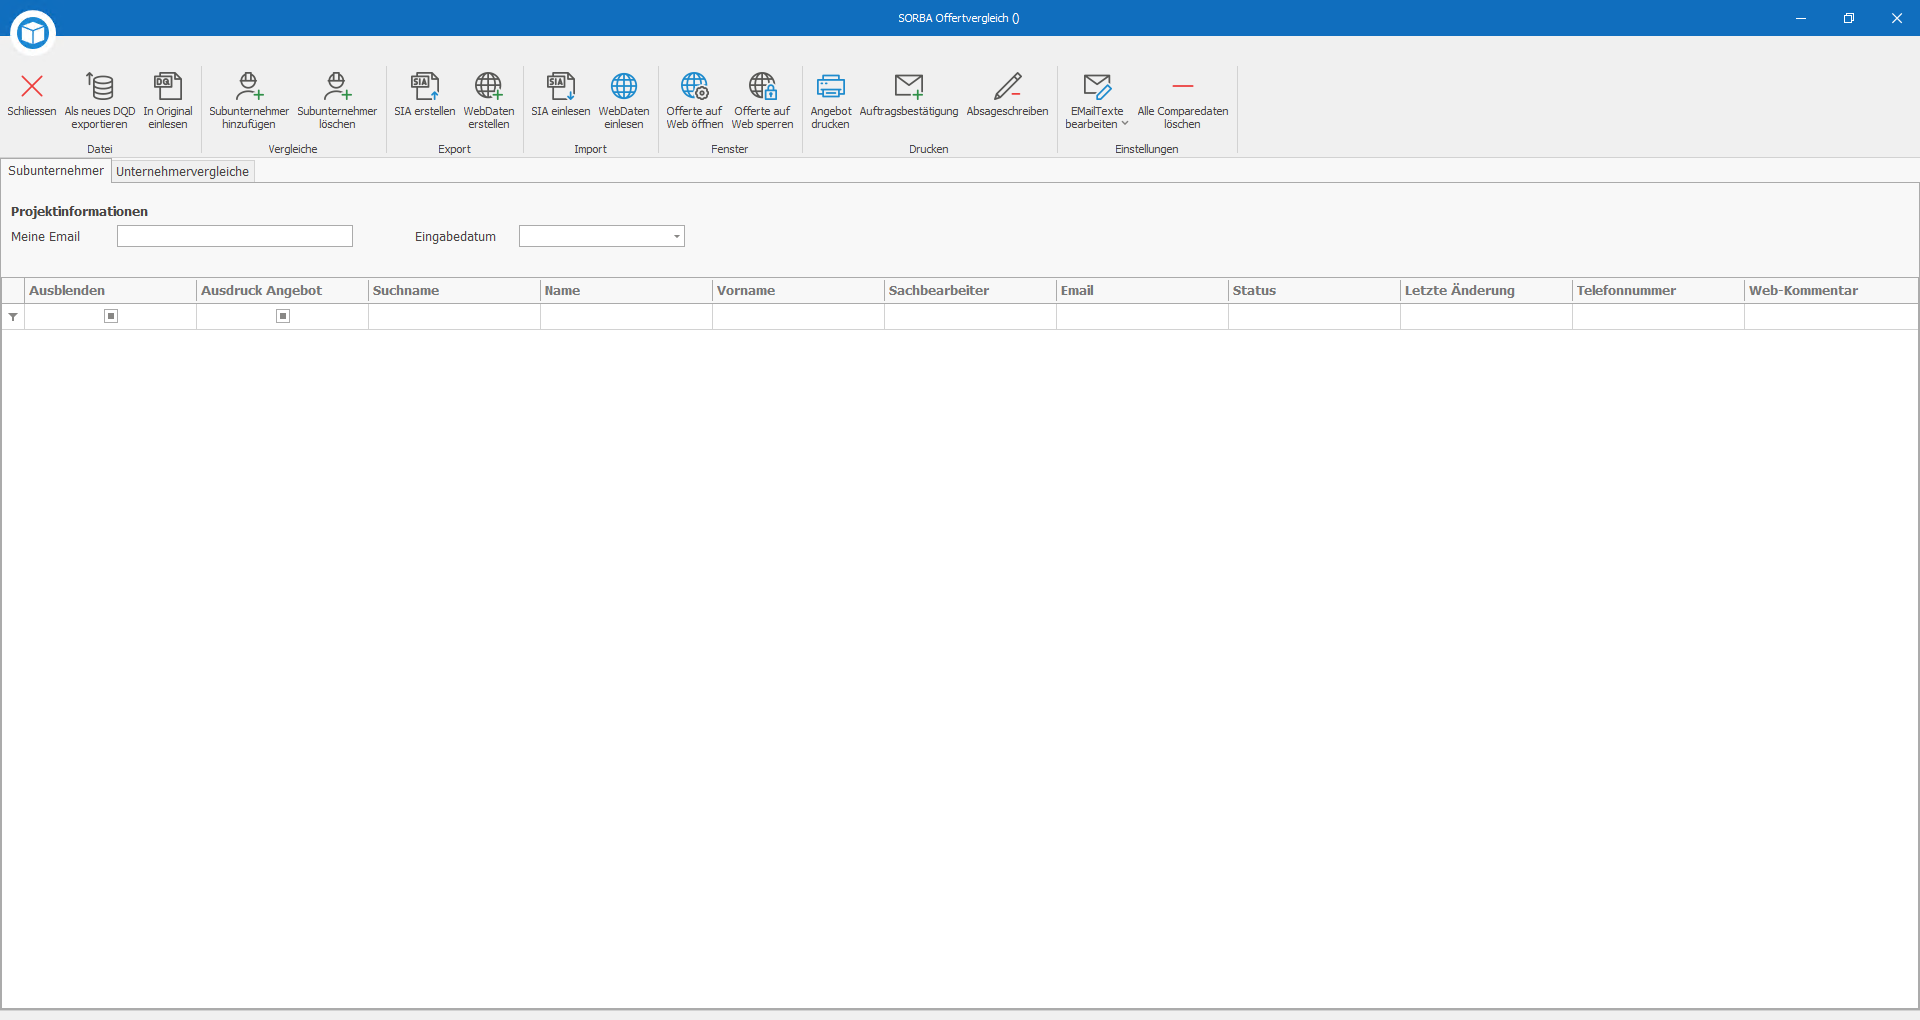Sort by the Telefonnummer column header

coord(1658,291)
